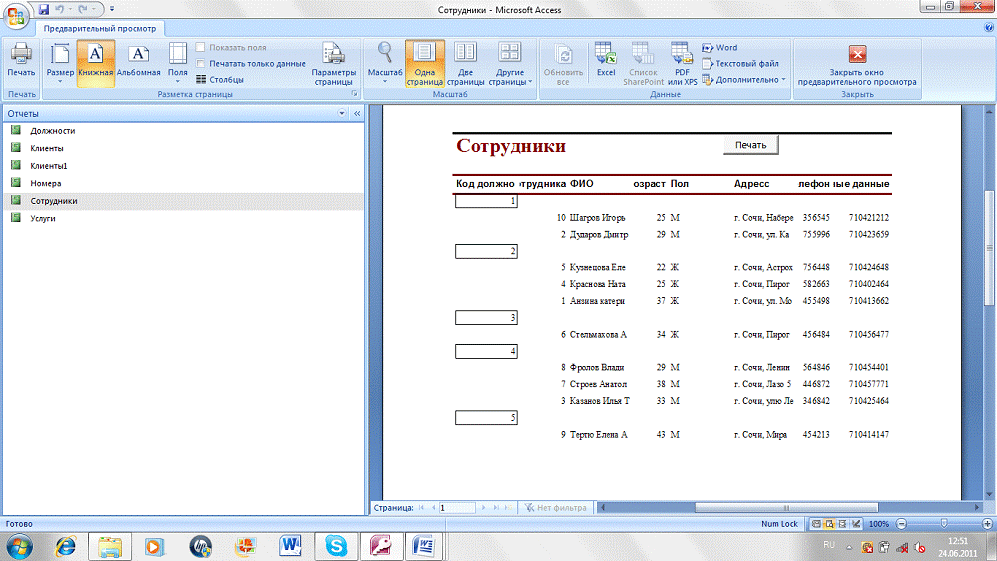Click the Print icon in the ribbon
The height and width of the screenshot is (561, 997).
click(20, 60)
